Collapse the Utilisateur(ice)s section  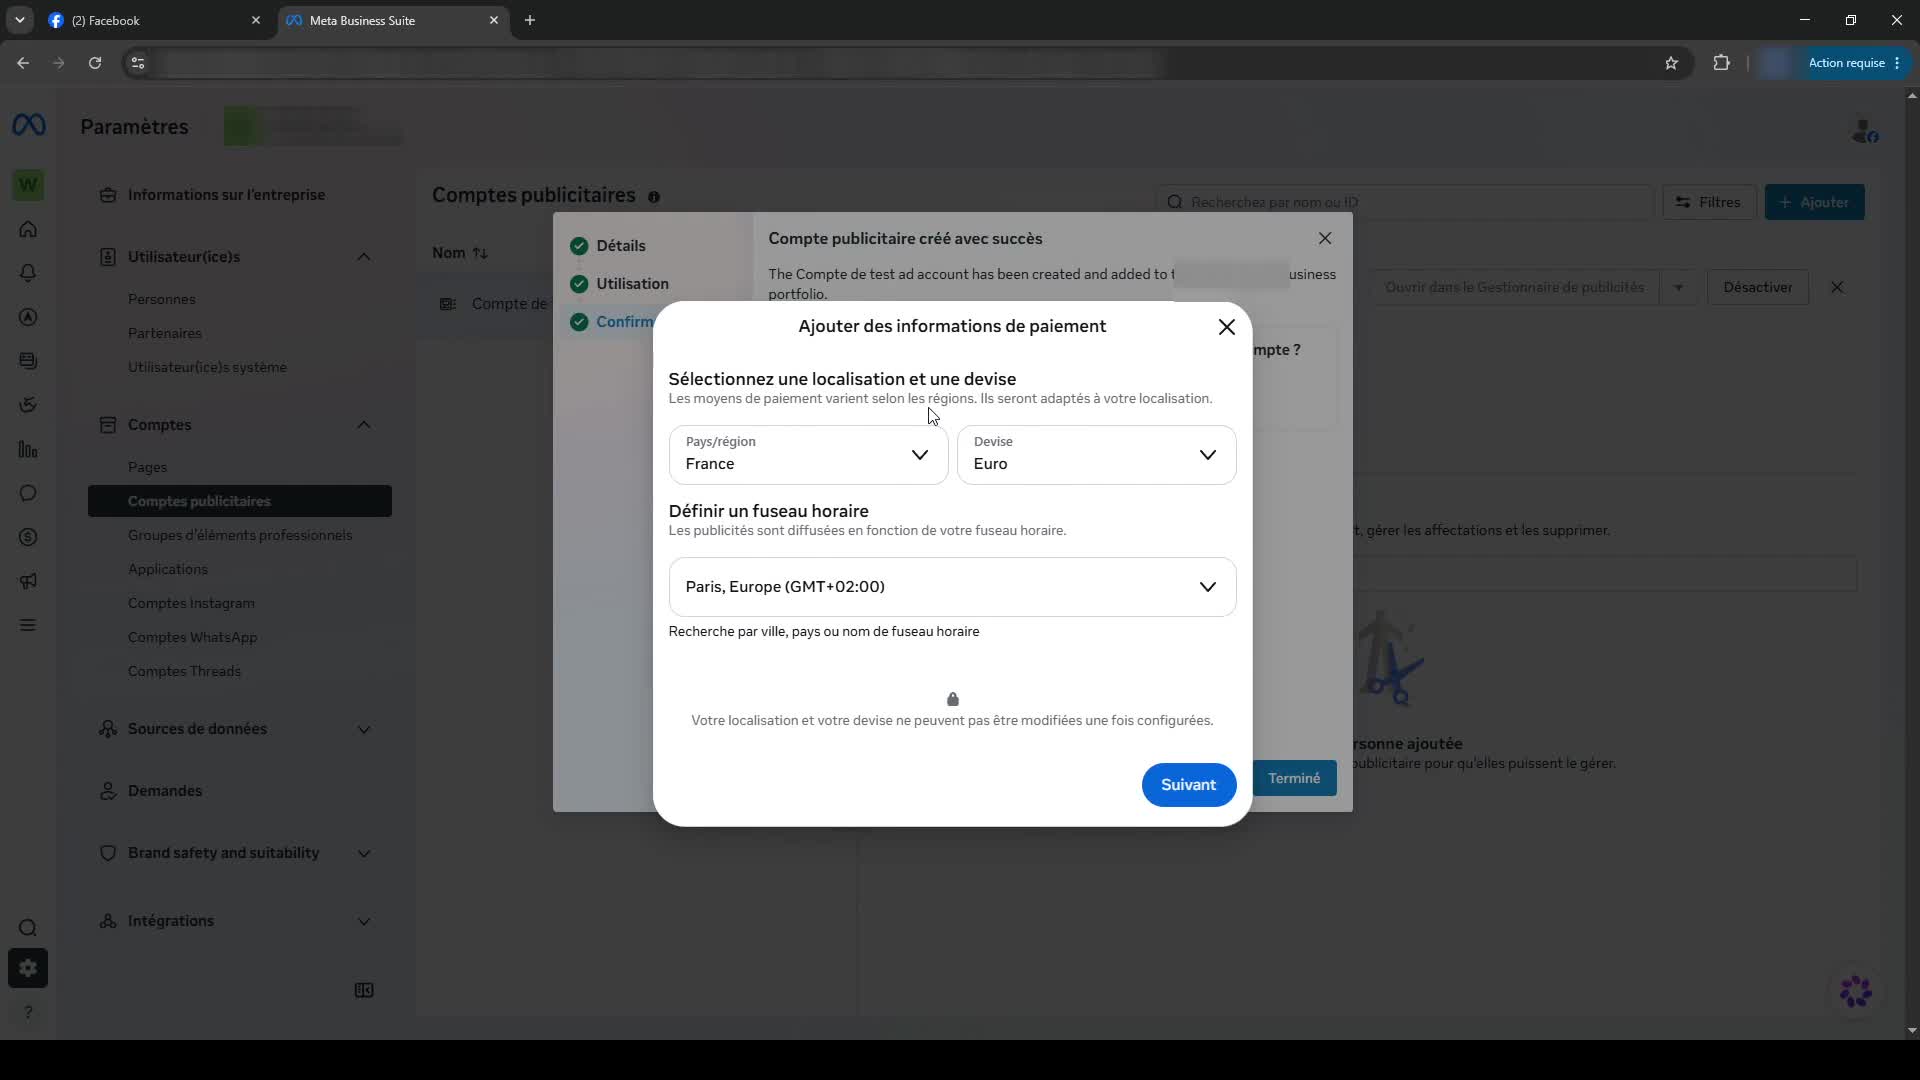coord(364,257)
